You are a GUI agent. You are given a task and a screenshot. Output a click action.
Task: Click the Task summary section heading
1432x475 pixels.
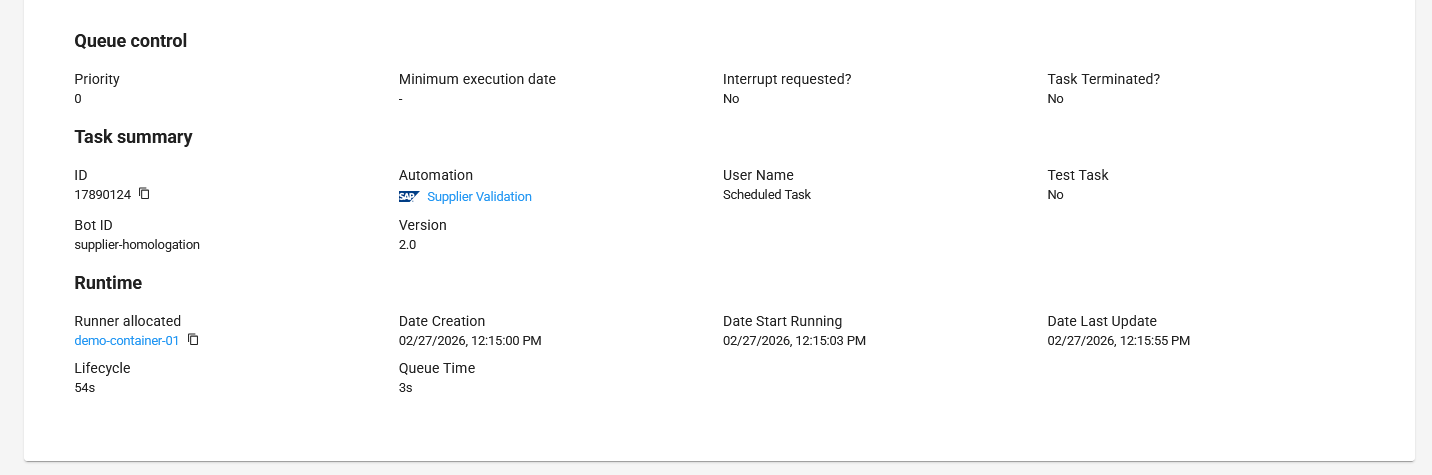(133, 137)
